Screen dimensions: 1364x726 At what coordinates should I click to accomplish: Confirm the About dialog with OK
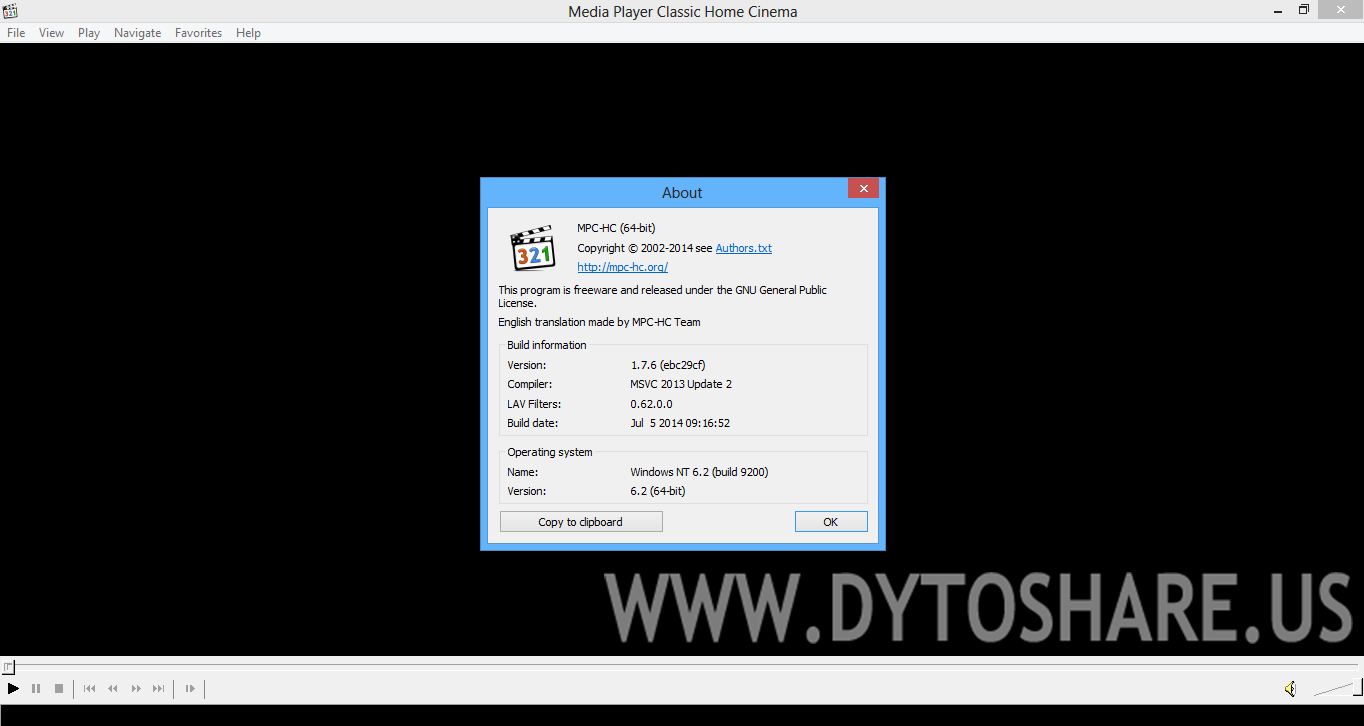831,522
